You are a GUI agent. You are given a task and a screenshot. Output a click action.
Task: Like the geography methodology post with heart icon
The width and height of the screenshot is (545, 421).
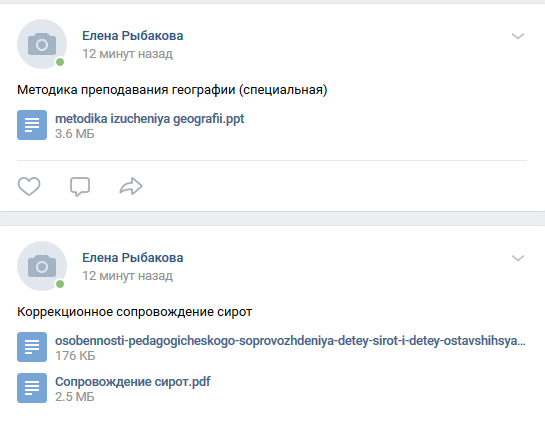click(29, 186)
